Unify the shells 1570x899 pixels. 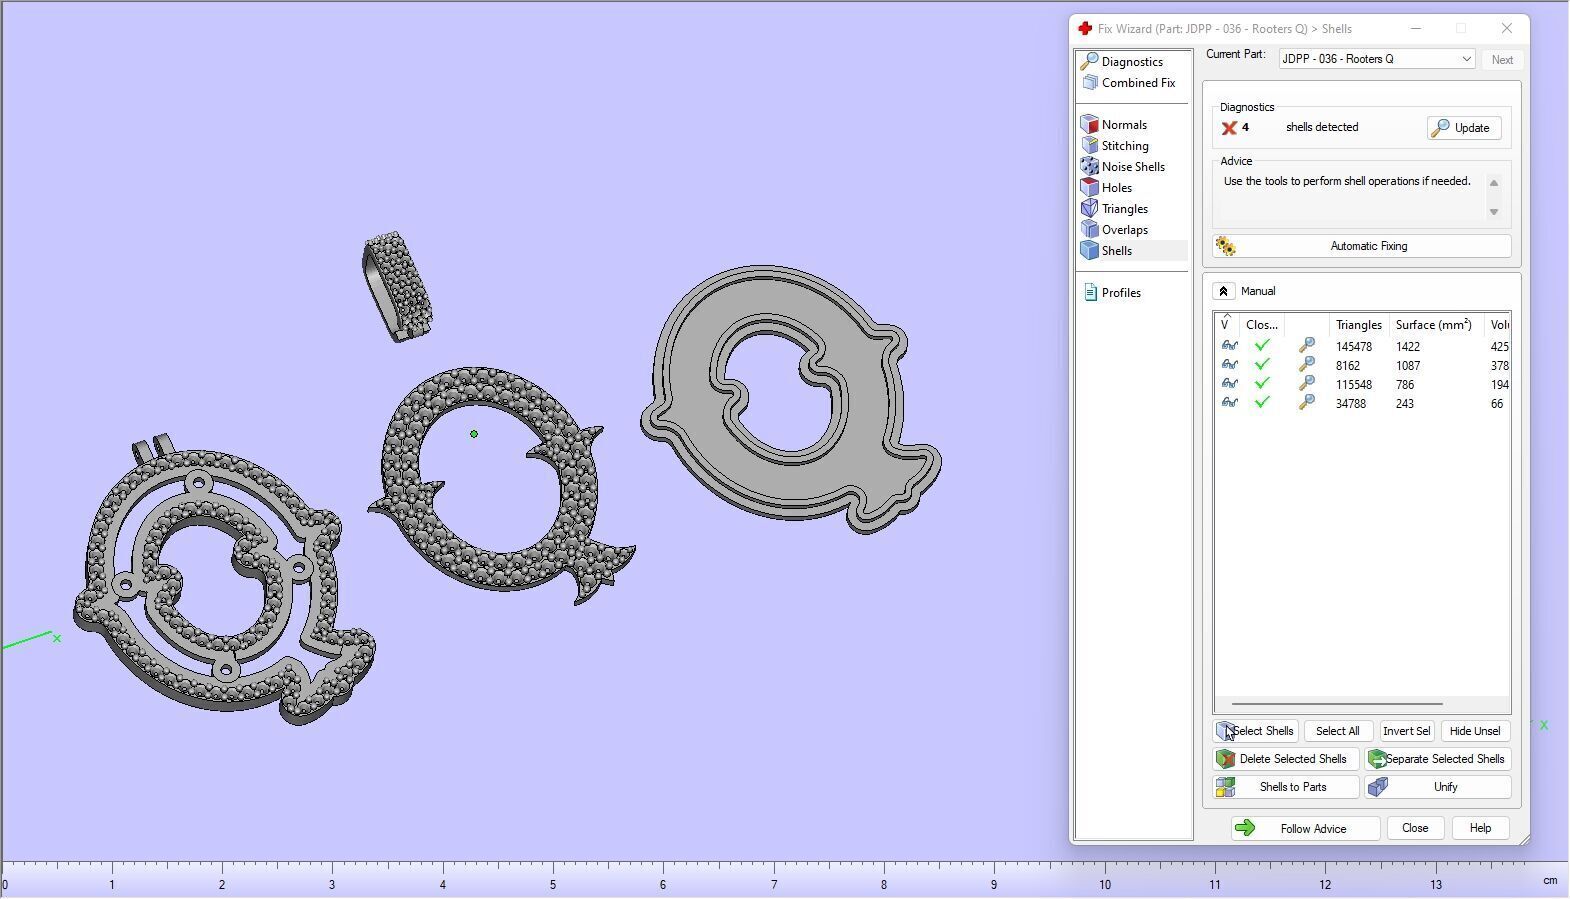[x=1437, y=787]
